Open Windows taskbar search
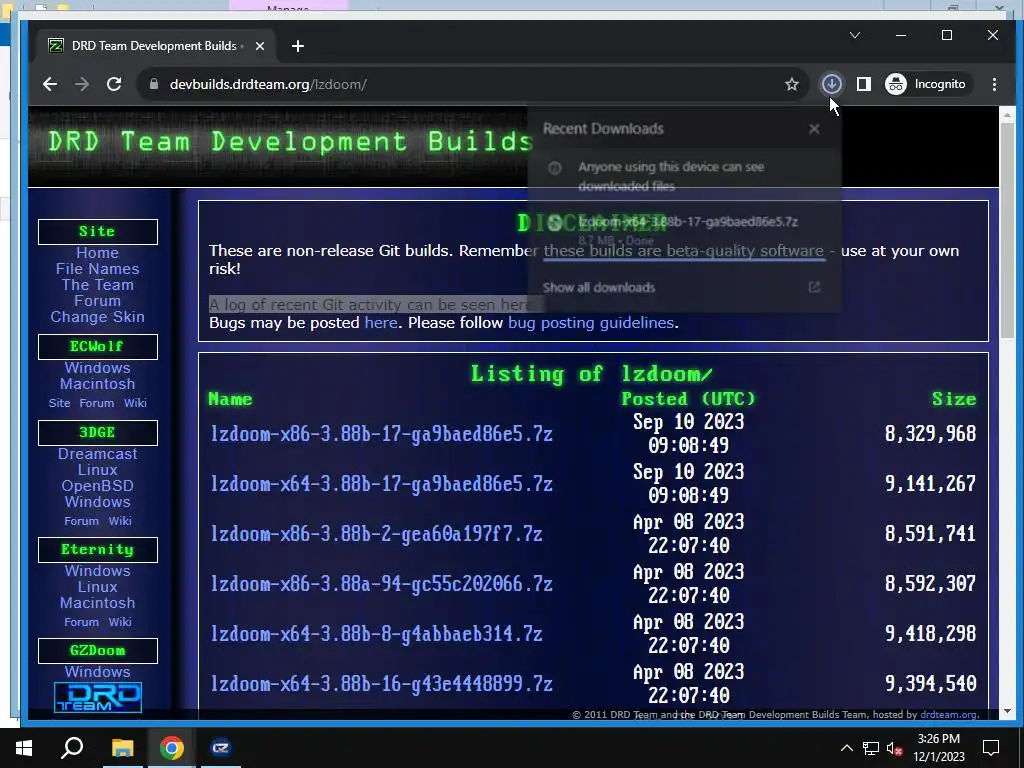The height and width of the screenshot is (768, 1024). pos(72,748)
